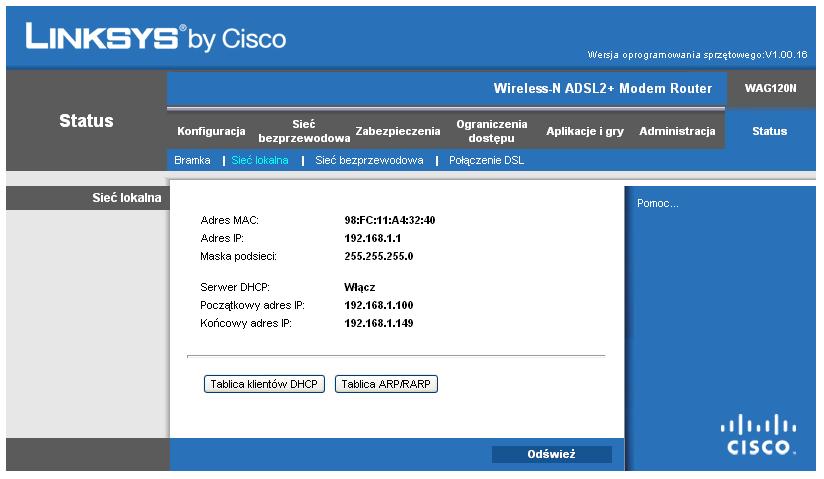The width and height of the screenshot is (824, 479).
Task: Open Sieć bezprzewodowa status submenu
Action: (x=369, y=160)
